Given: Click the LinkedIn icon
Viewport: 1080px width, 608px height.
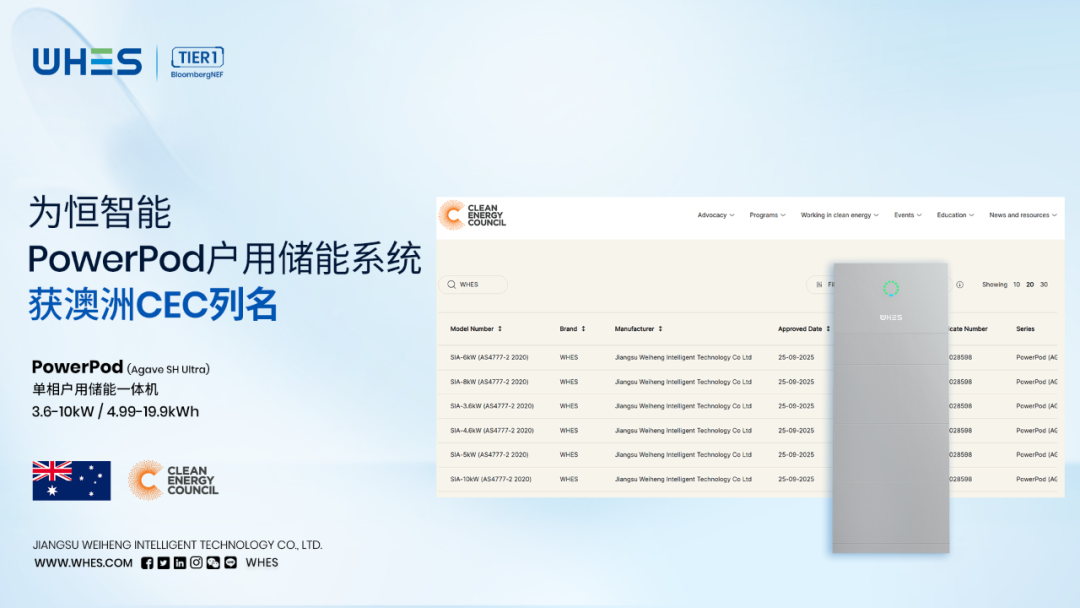Looking at the screenshot, I should click(x=180, y=563).
